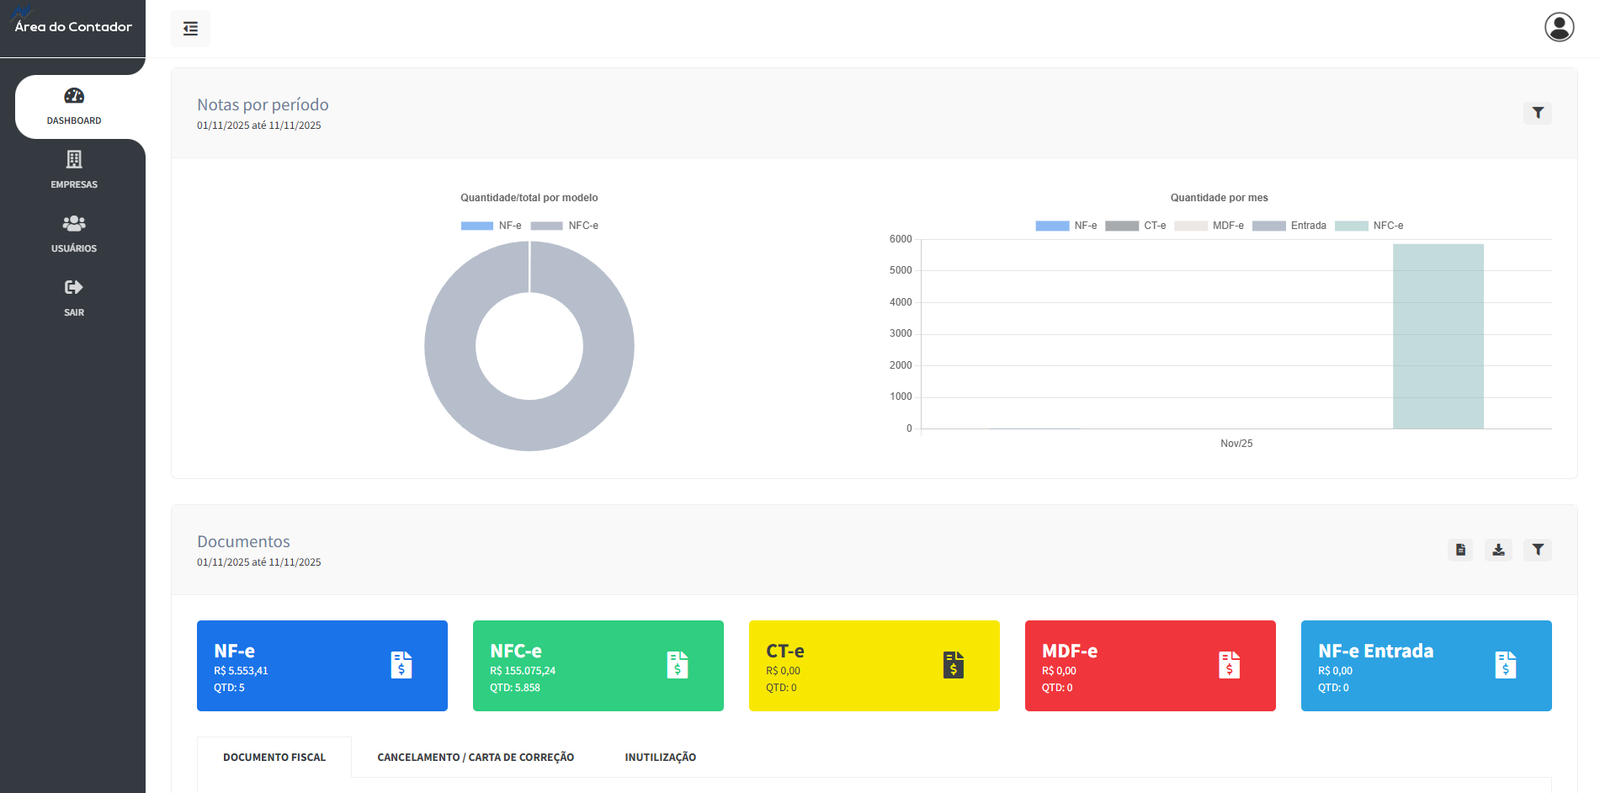The image size is (1600, 793).
Task: Select the Inutilização tab
Action: click(660, 758)
